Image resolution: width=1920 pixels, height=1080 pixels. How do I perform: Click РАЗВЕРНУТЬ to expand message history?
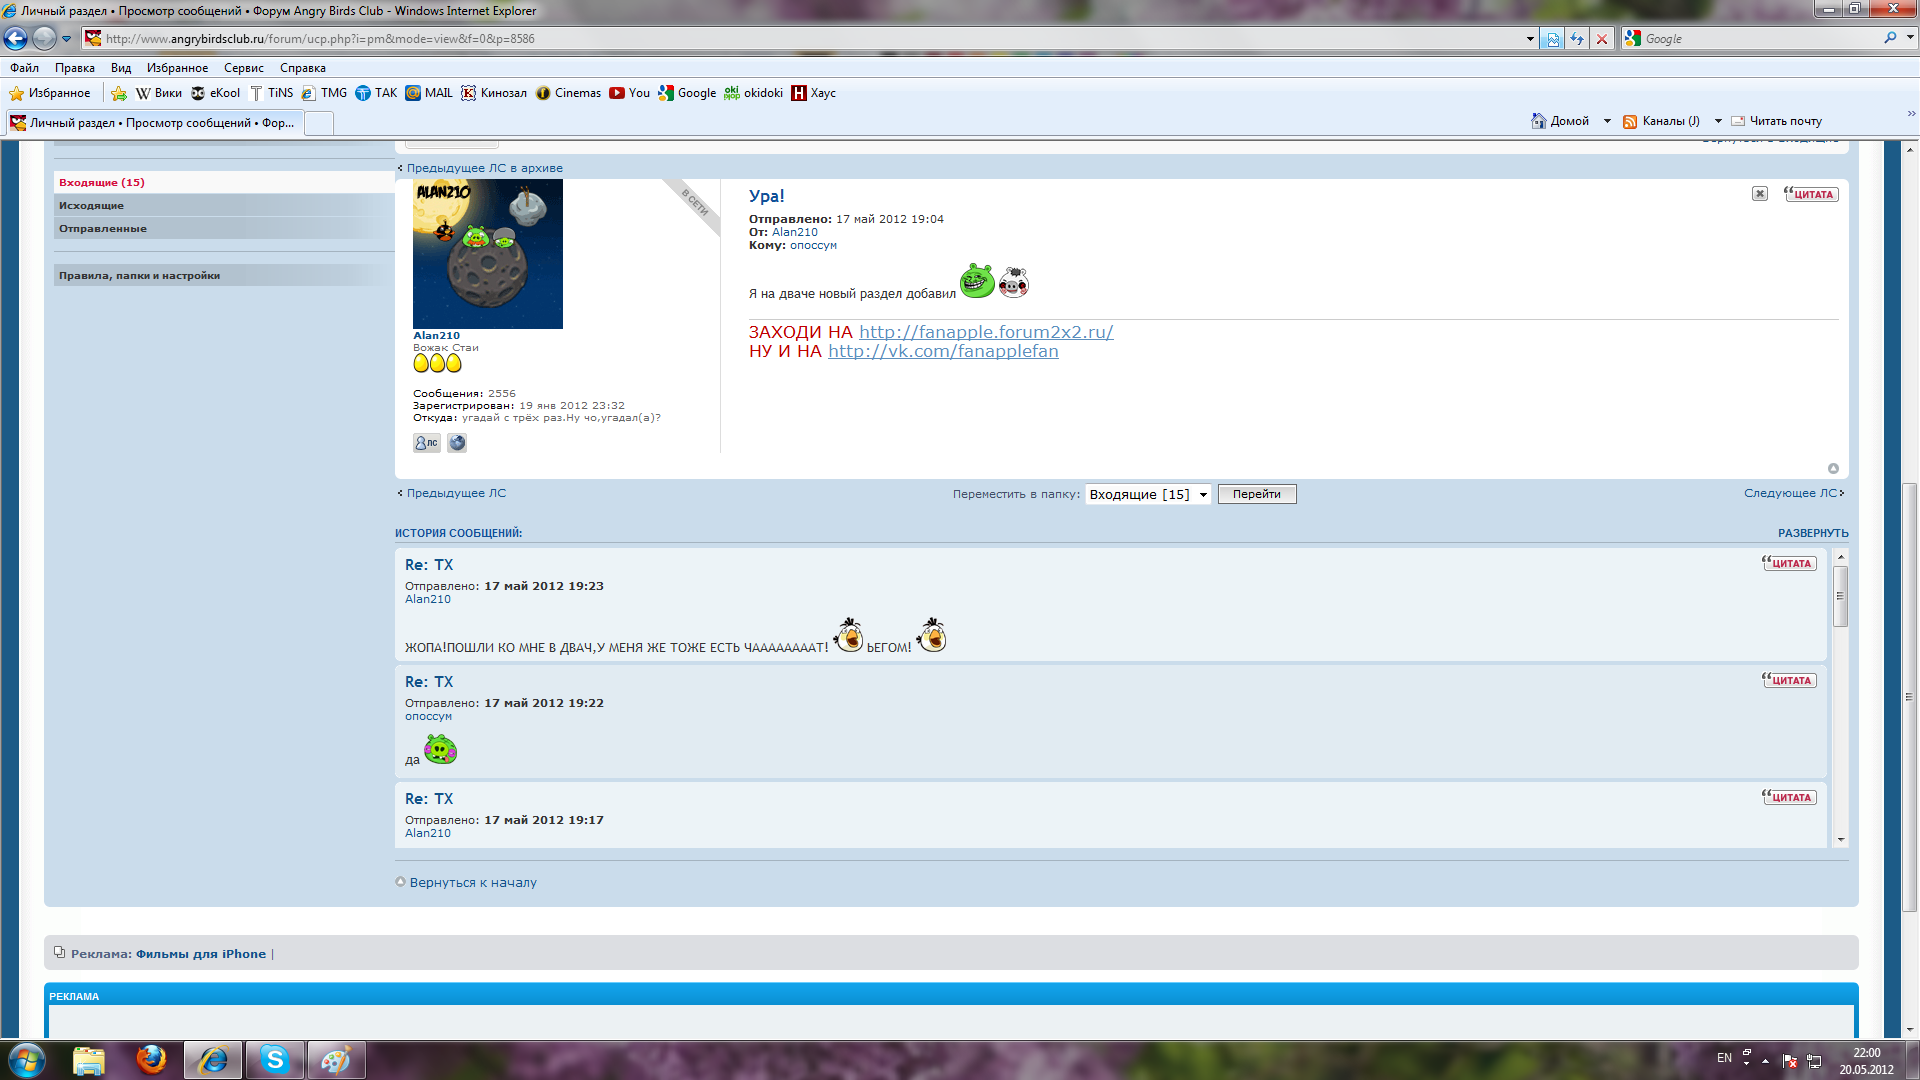pos(1813,533)
